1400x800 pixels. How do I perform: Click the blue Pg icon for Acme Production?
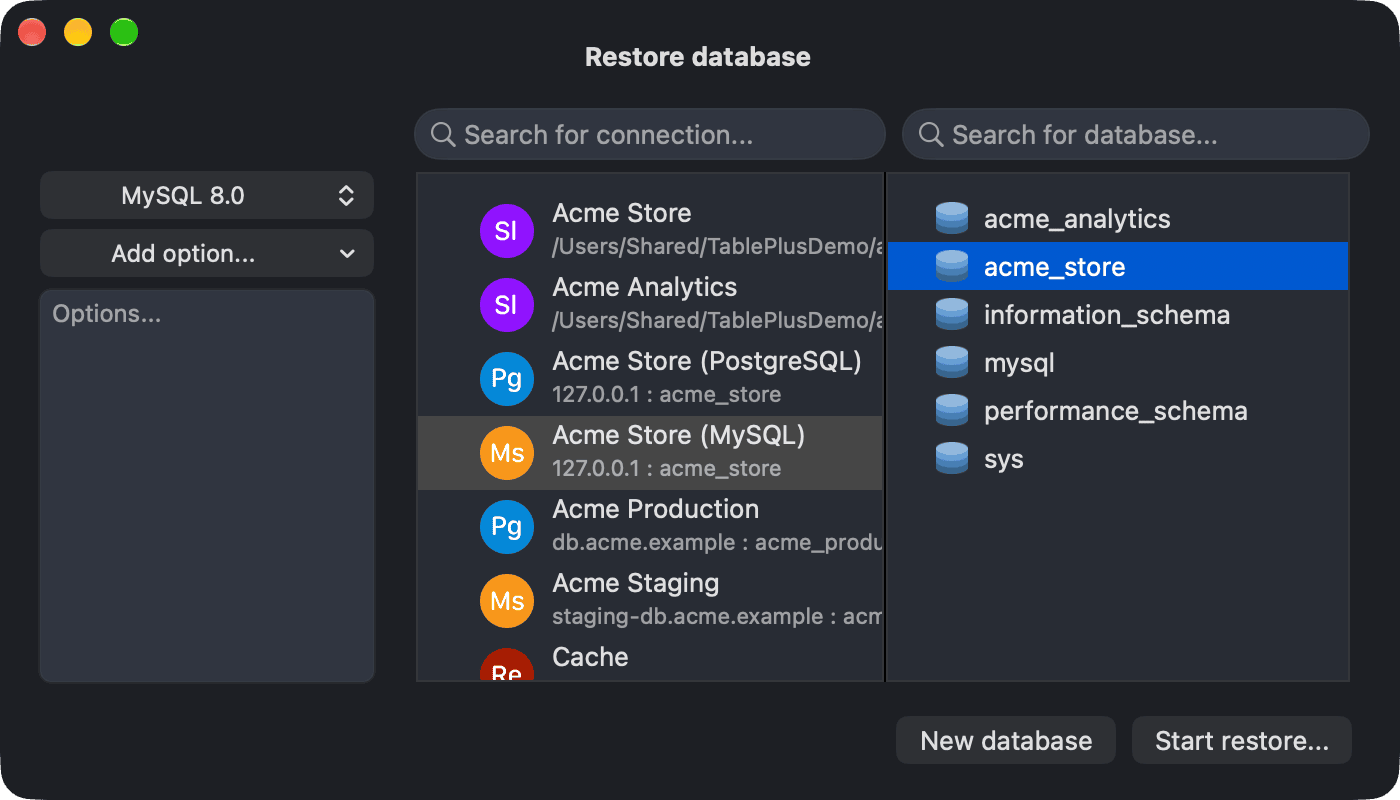506,527
